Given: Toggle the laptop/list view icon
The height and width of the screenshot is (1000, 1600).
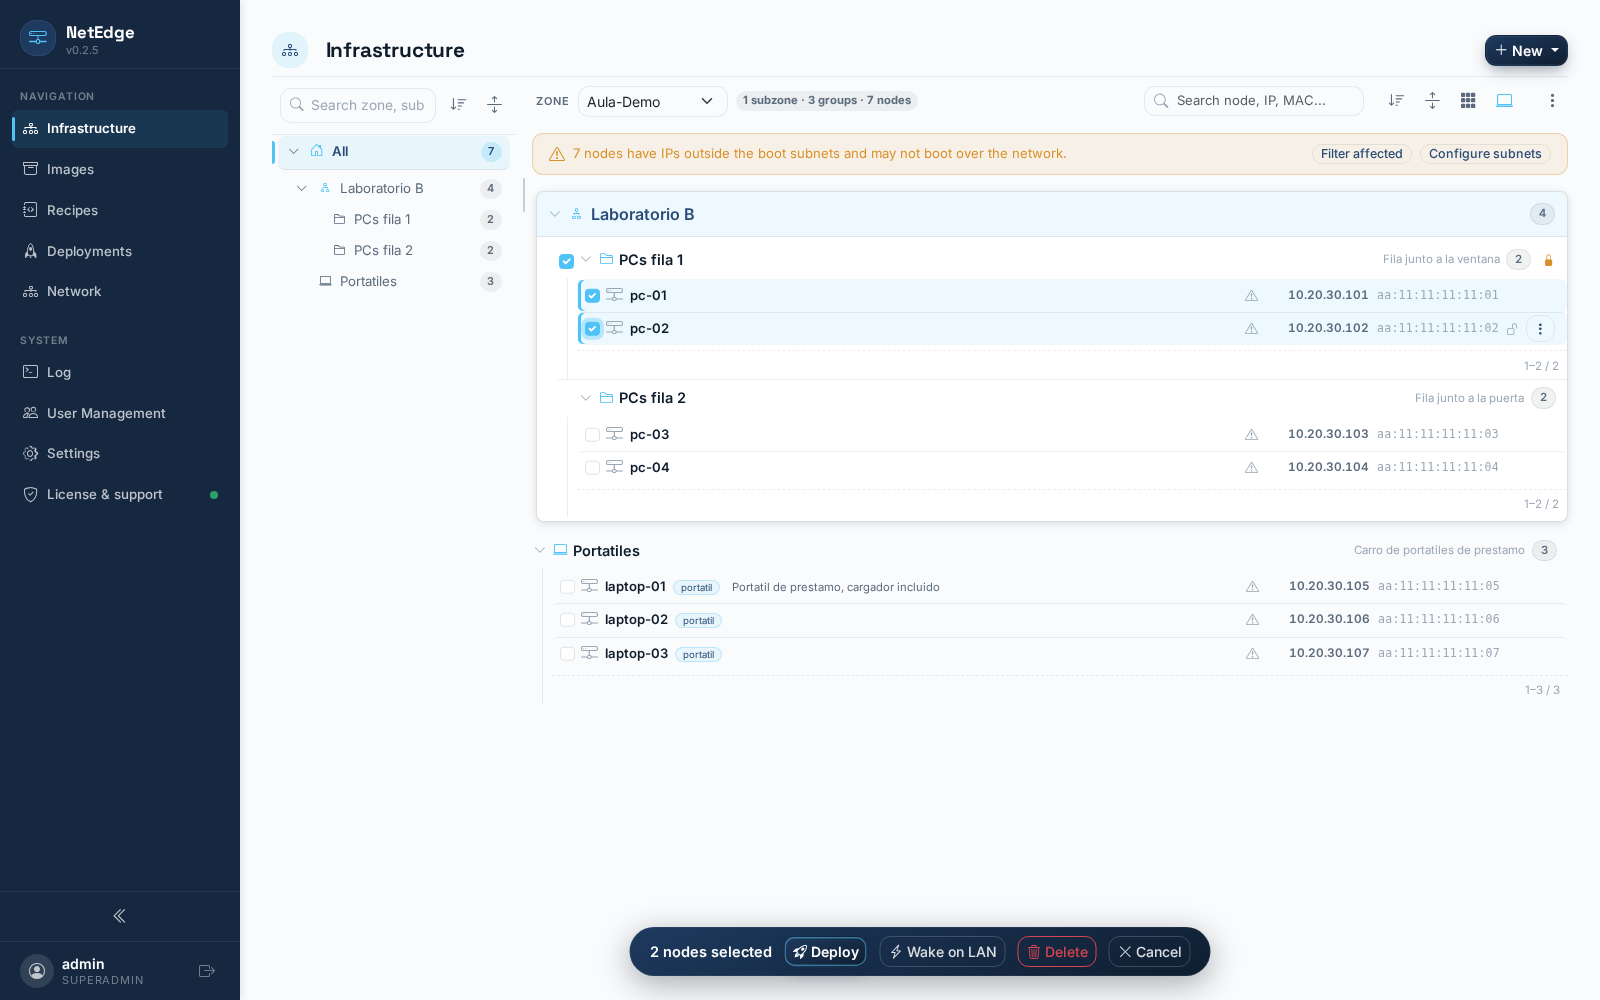Looking at the screenshot, I should [x=1504, y=100].
